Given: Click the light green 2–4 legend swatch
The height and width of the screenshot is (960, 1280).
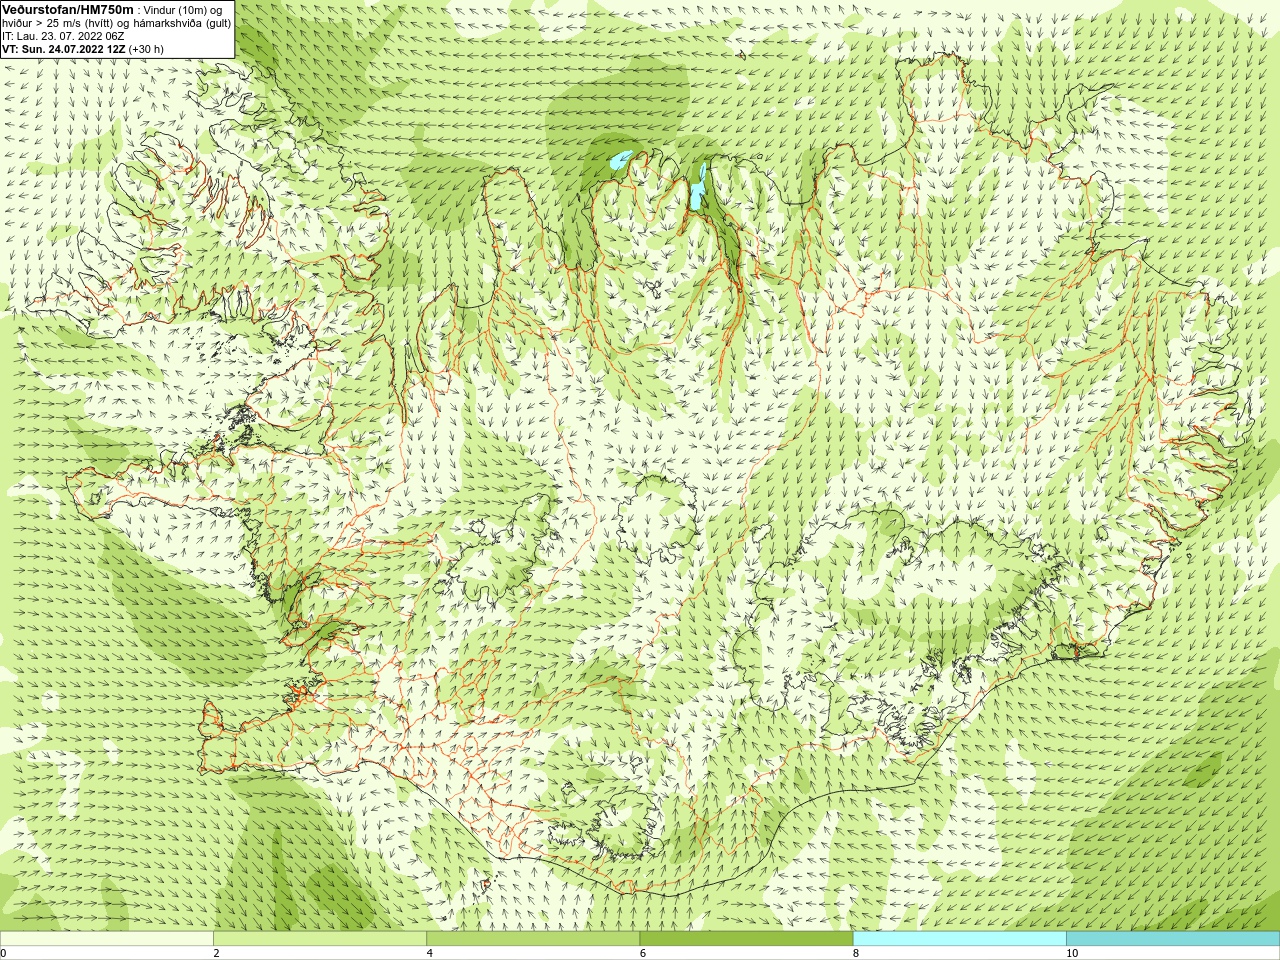Looking at the screenshot, I should pyautogui.click(x=320, y=939).
